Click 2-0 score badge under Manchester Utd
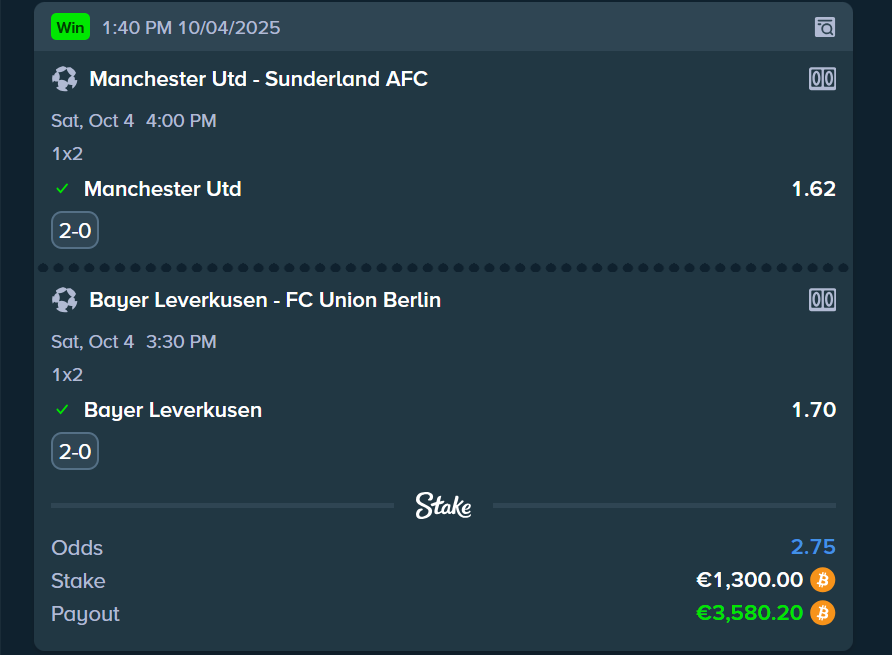 pos(75,231)
